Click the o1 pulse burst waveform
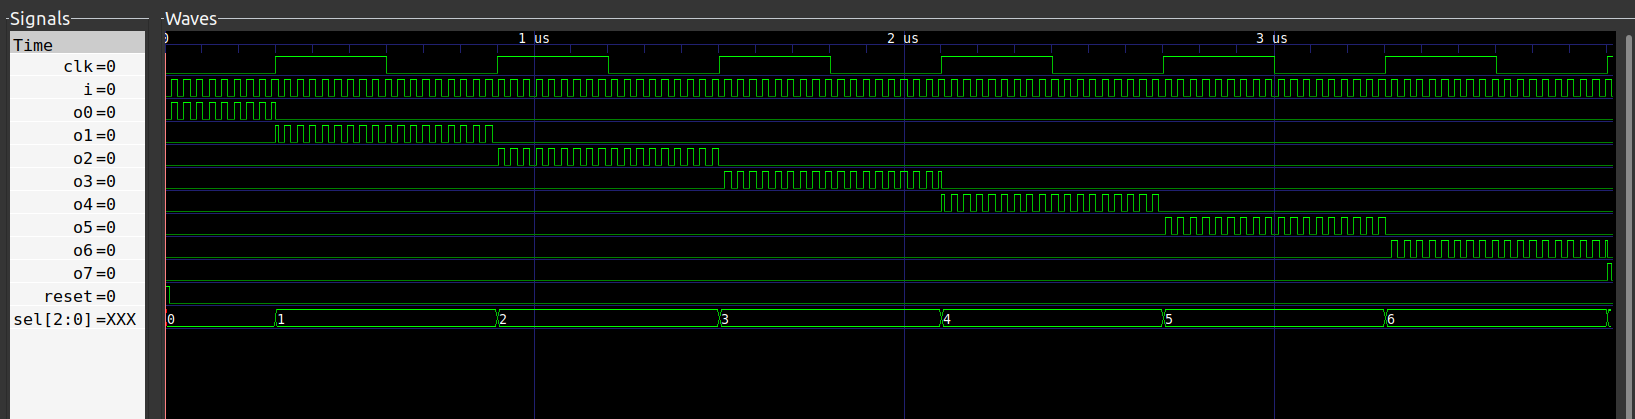The width and height of the screenshot is (1635, 419). pyautogui.click(x=385, y=134)
